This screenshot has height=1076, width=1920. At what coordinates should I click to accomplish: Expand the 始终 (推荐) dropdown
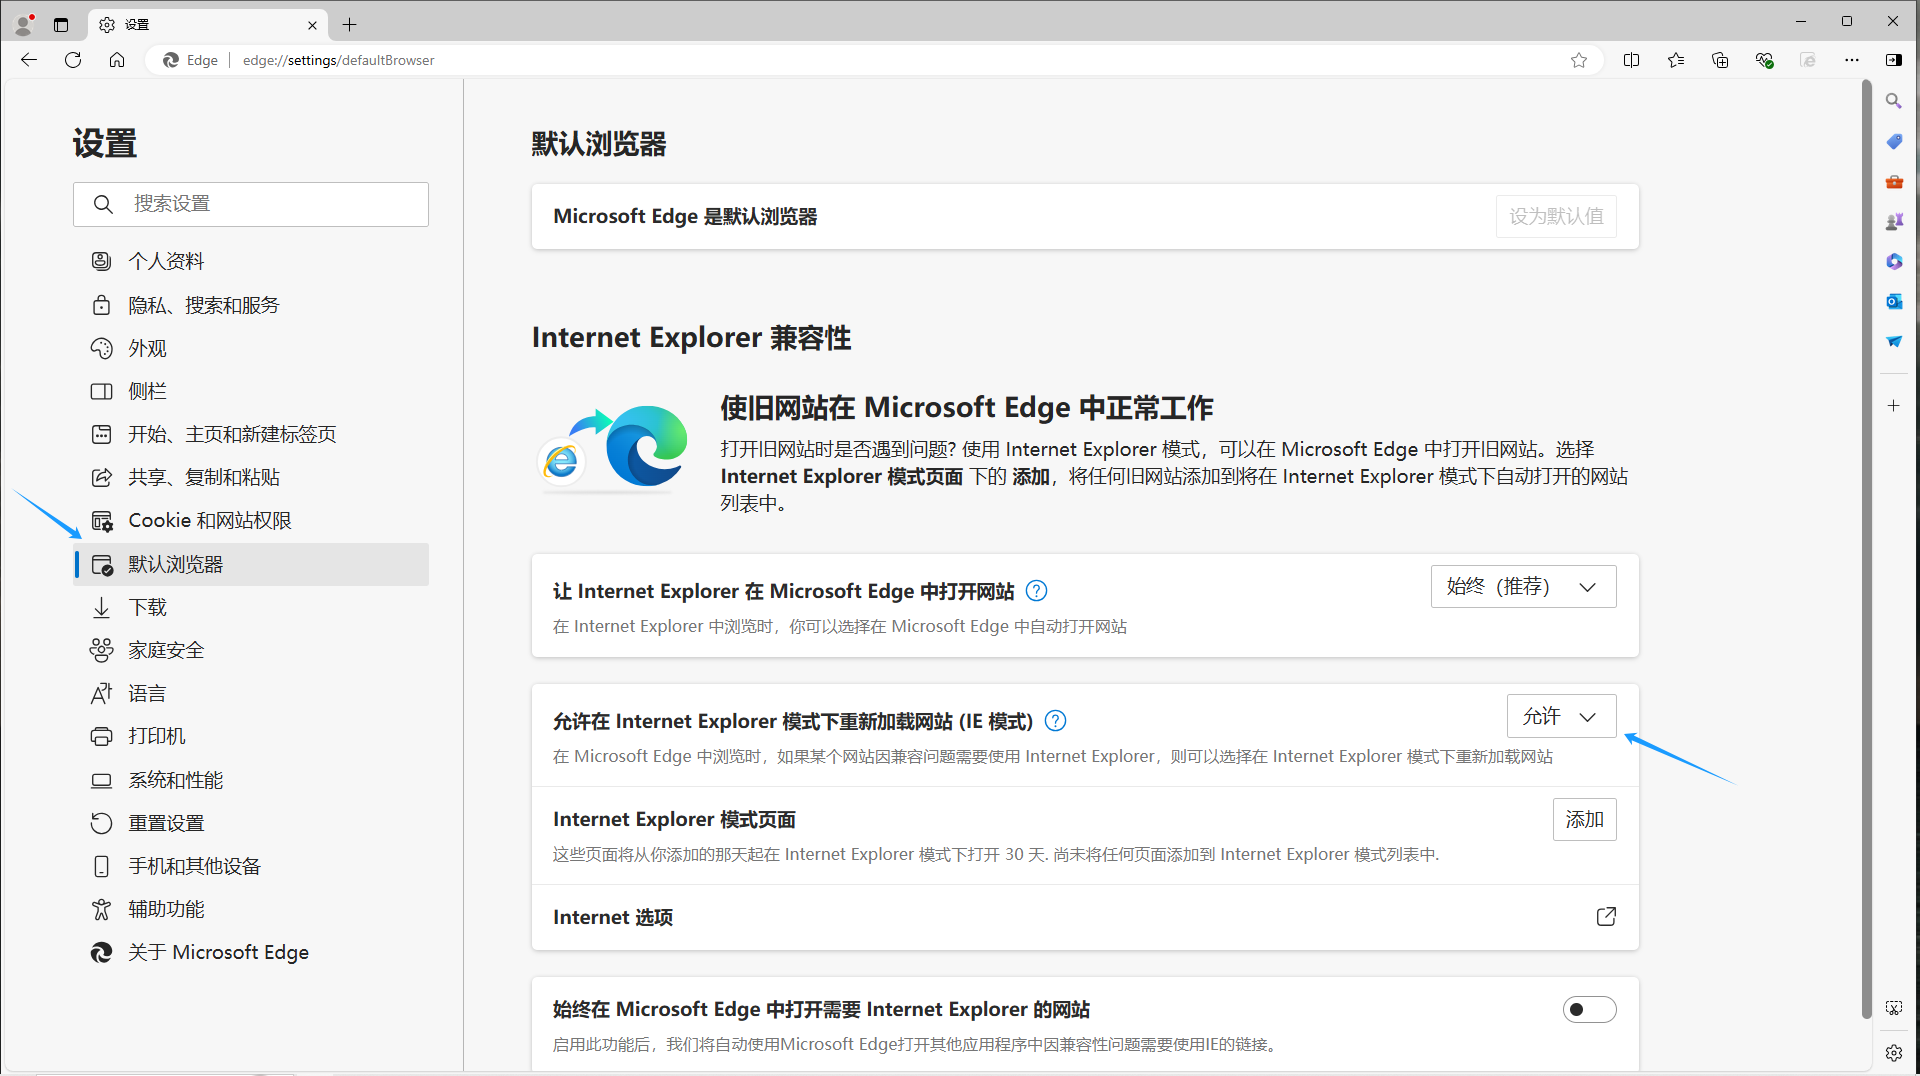pos(1523,587)
